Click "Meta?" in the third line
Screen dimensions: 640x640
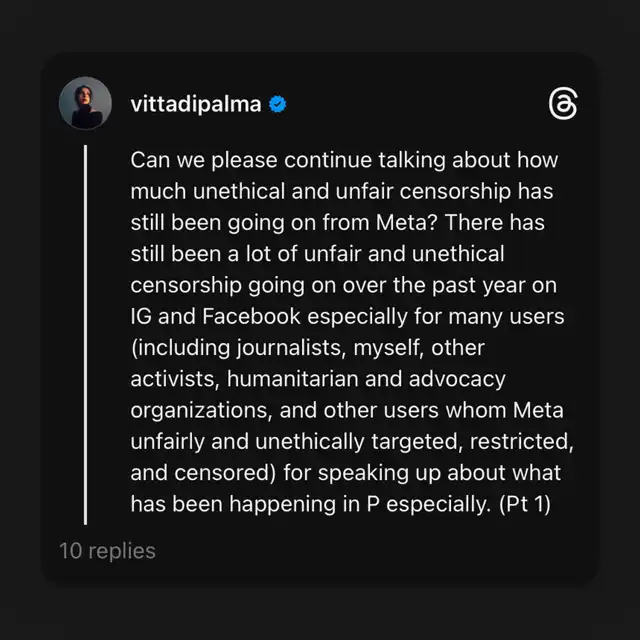point(407,223)
